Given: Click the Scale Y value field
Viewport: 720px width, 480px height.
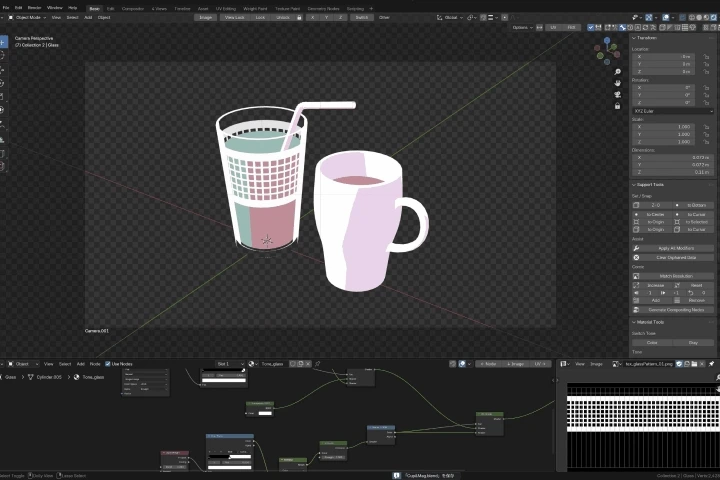Looking at the screenshot, I should tap(664, 134).
